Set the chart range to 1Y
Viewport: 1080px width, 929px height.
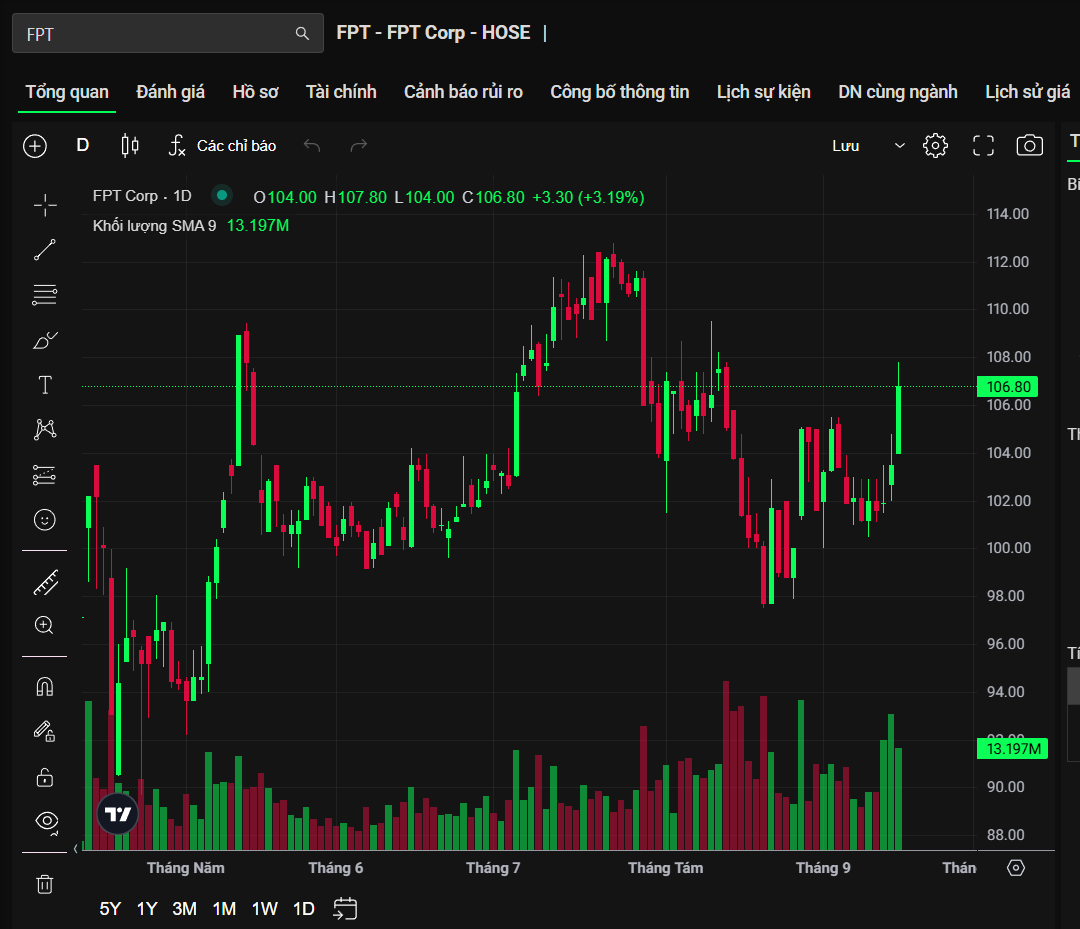point(147,909)
